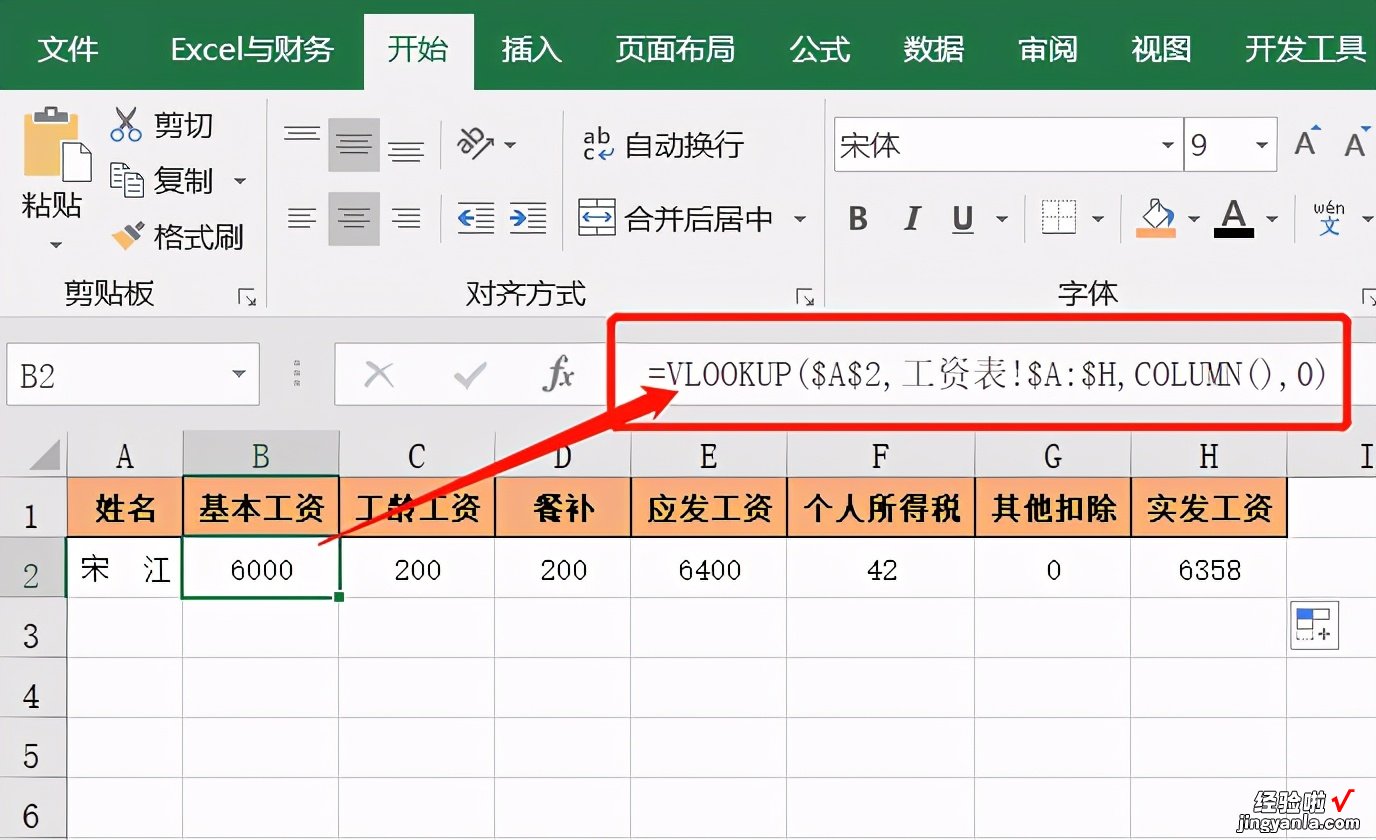Toggle Underline formatting
Viewport: 1376px width, 840px height.
click(963, 219)
